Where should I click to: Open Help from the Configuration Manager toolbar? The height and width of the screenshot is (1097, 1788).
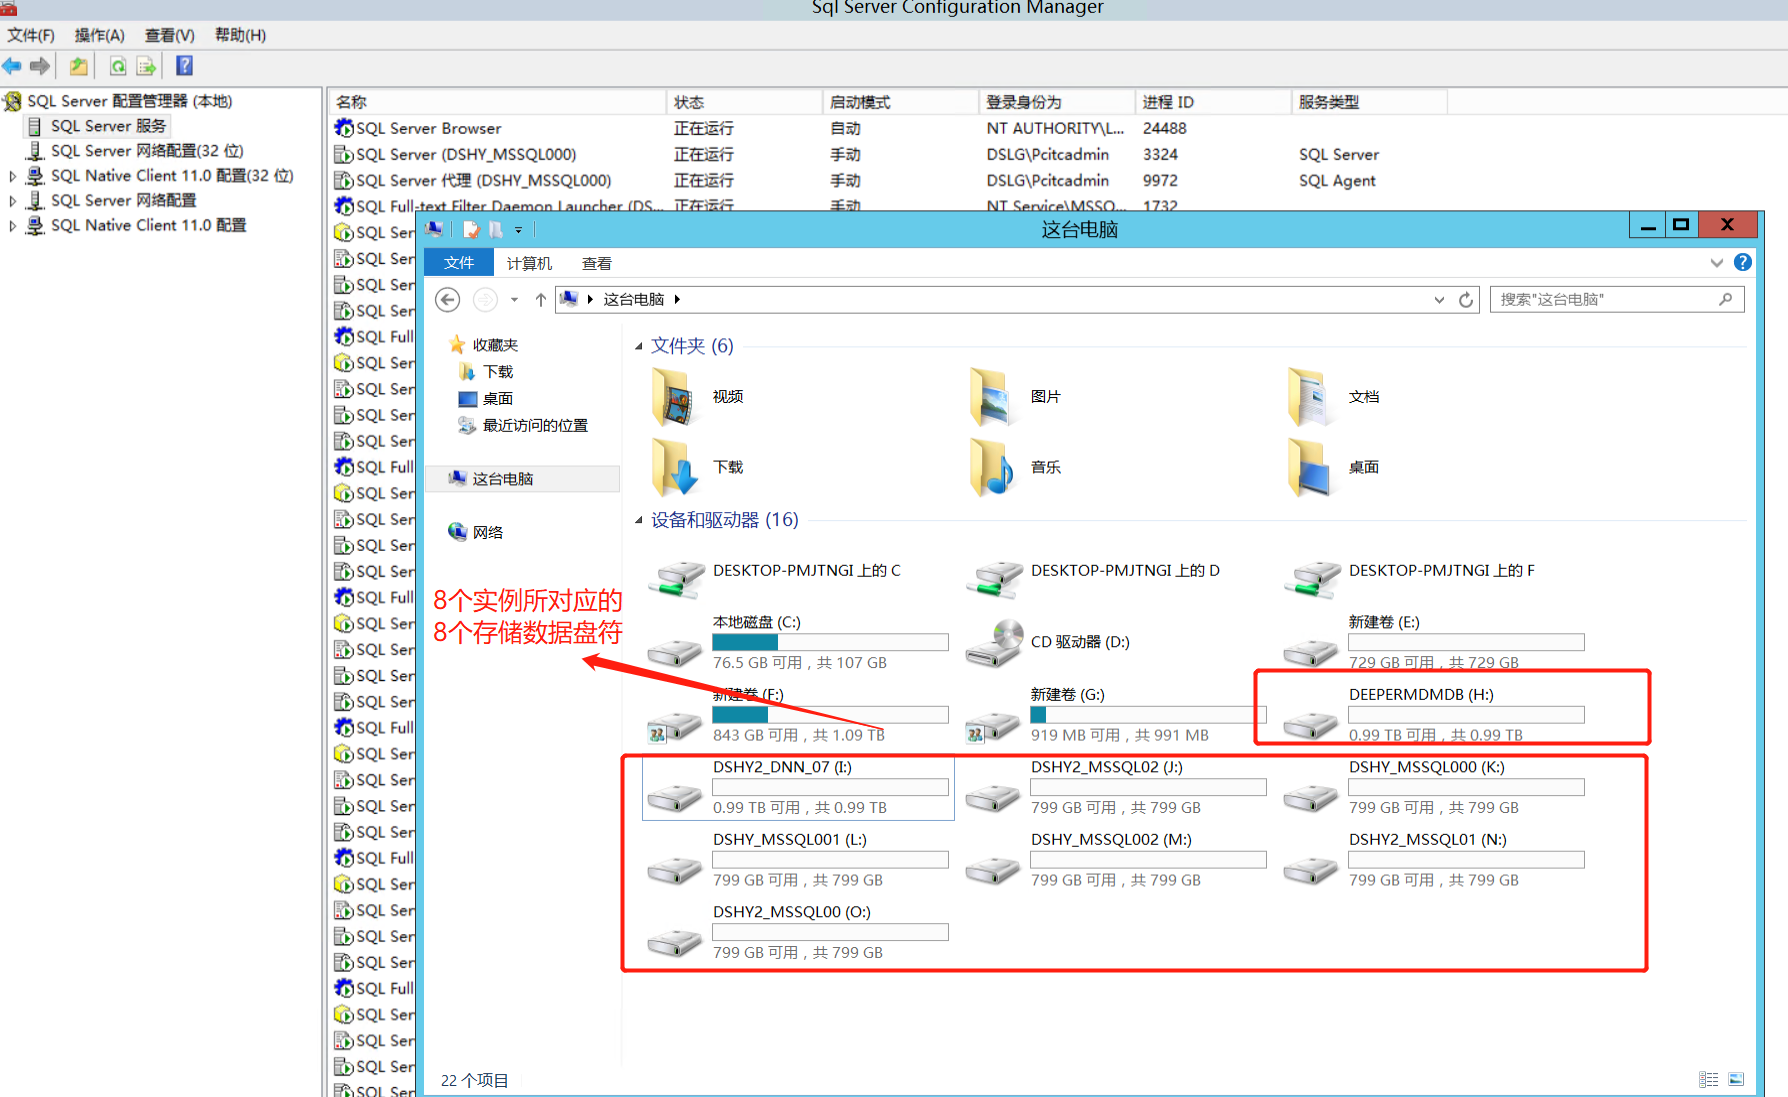point(184,66)
